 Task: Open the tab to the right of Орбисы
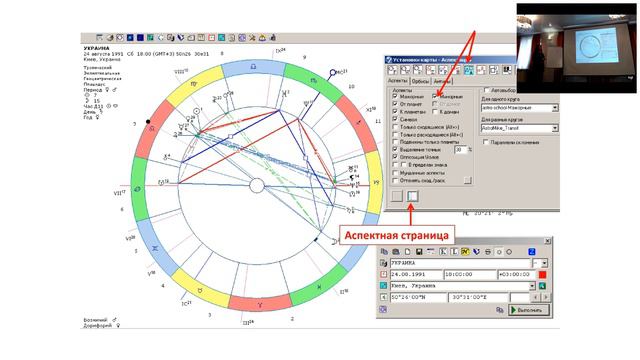point(442,81)
